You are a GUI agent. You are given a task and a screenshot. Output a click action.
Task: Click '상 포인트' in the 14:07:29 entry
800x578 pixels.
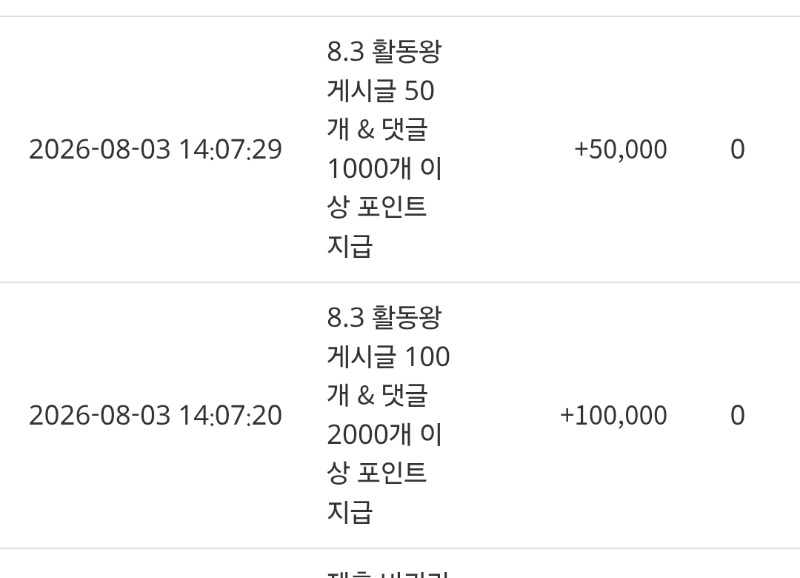pyautogui.click(x=377, y=207)
